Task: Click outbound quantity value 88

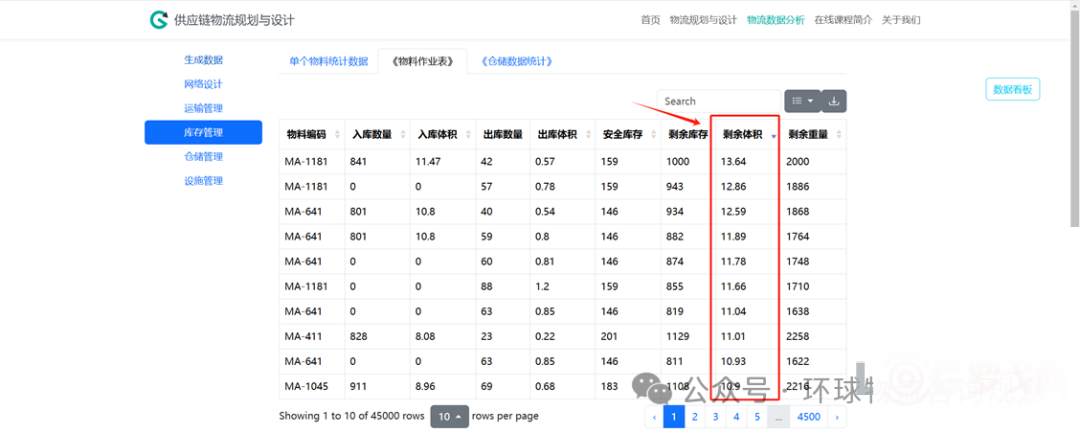Action: [487, 286]
